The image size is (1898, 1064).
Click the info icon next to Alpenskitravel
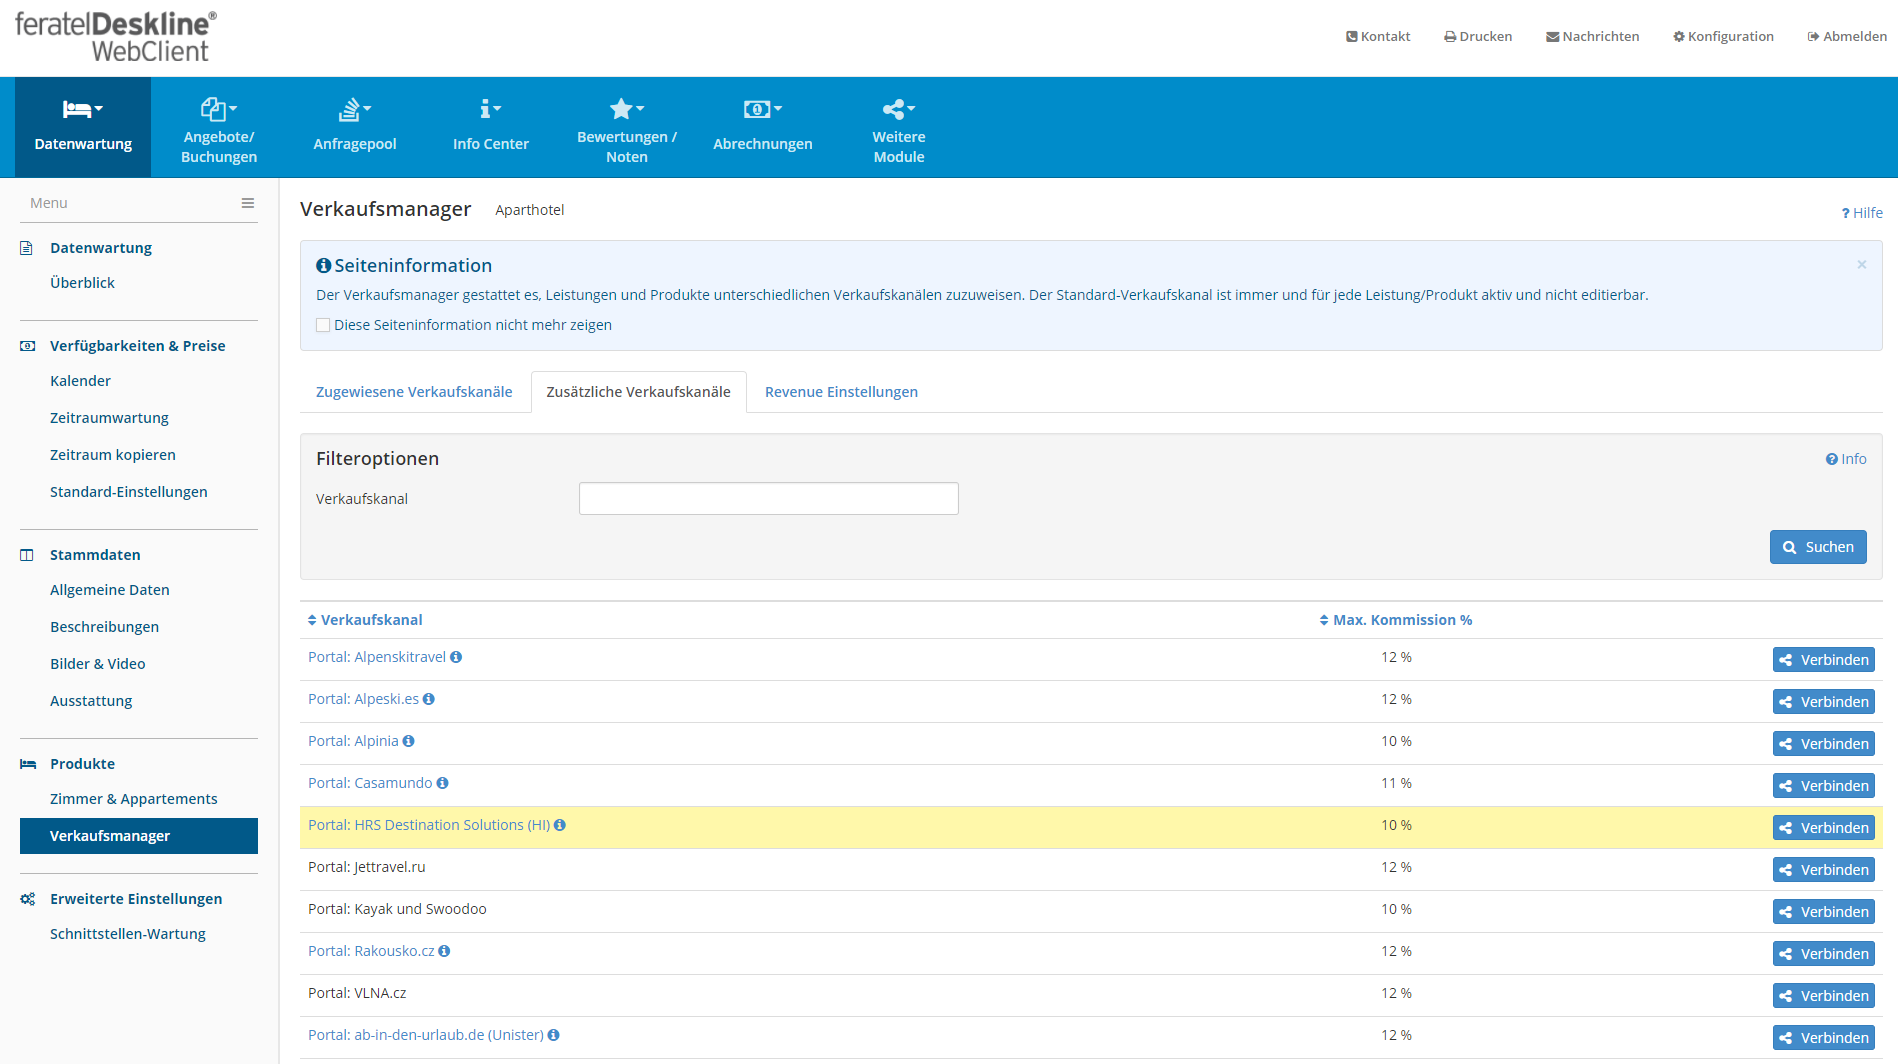[x=456, y=657]
